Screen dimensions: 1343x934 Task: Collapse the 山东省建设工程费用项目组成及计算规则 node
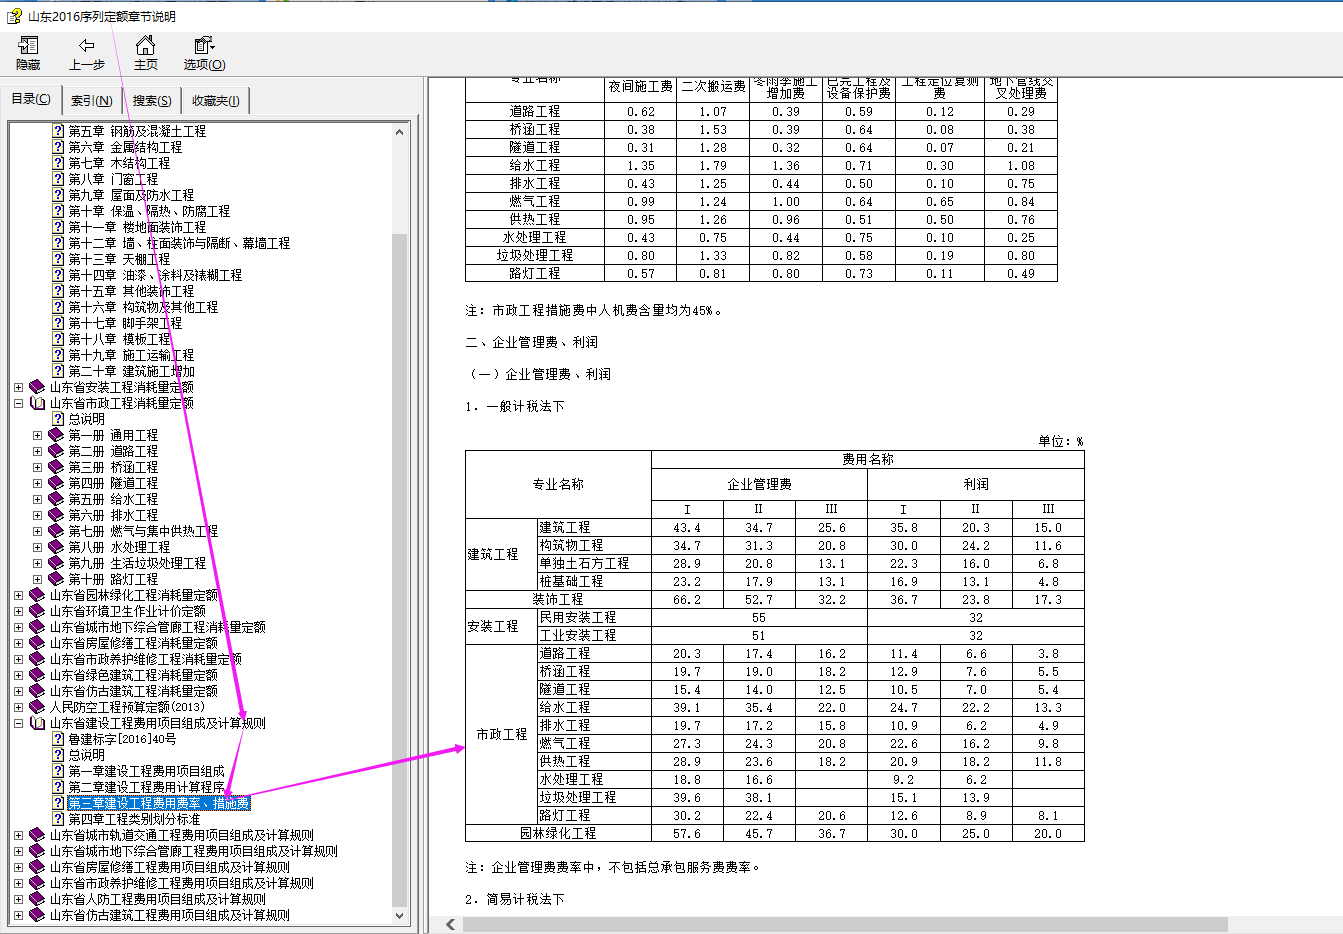click(18, 723)
